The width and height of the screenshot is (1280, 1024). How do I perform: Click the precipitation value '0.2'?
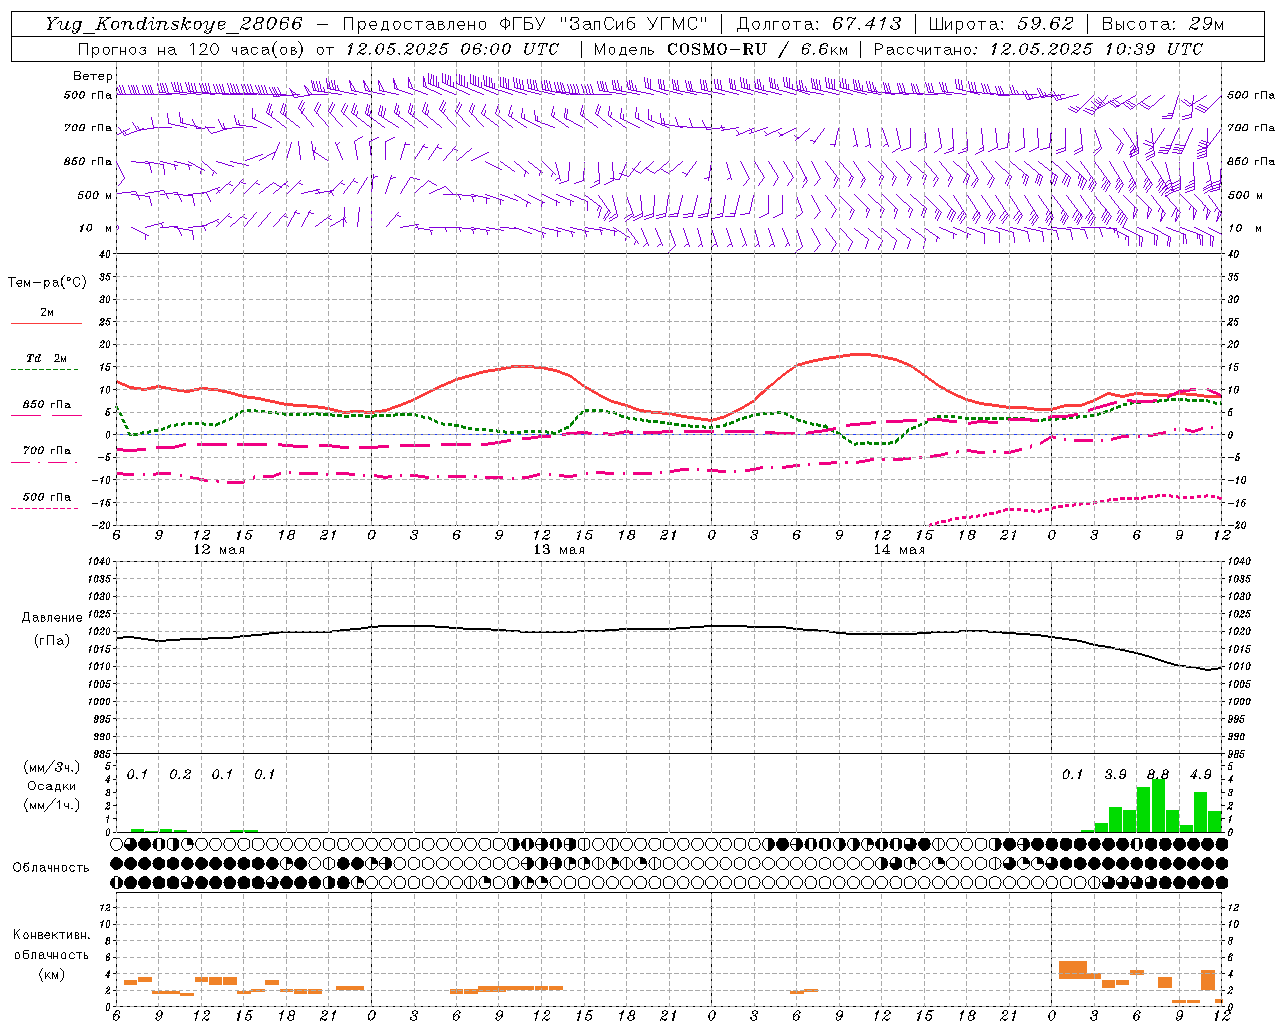pyautogui.click(x=180, y=774)
